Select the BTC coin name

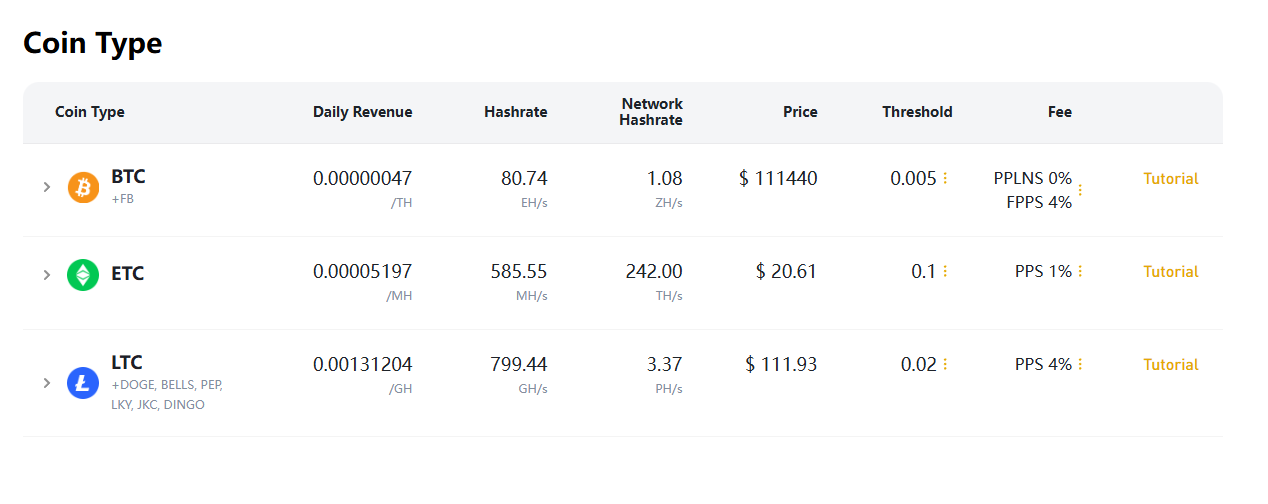(x=128, y=177)
